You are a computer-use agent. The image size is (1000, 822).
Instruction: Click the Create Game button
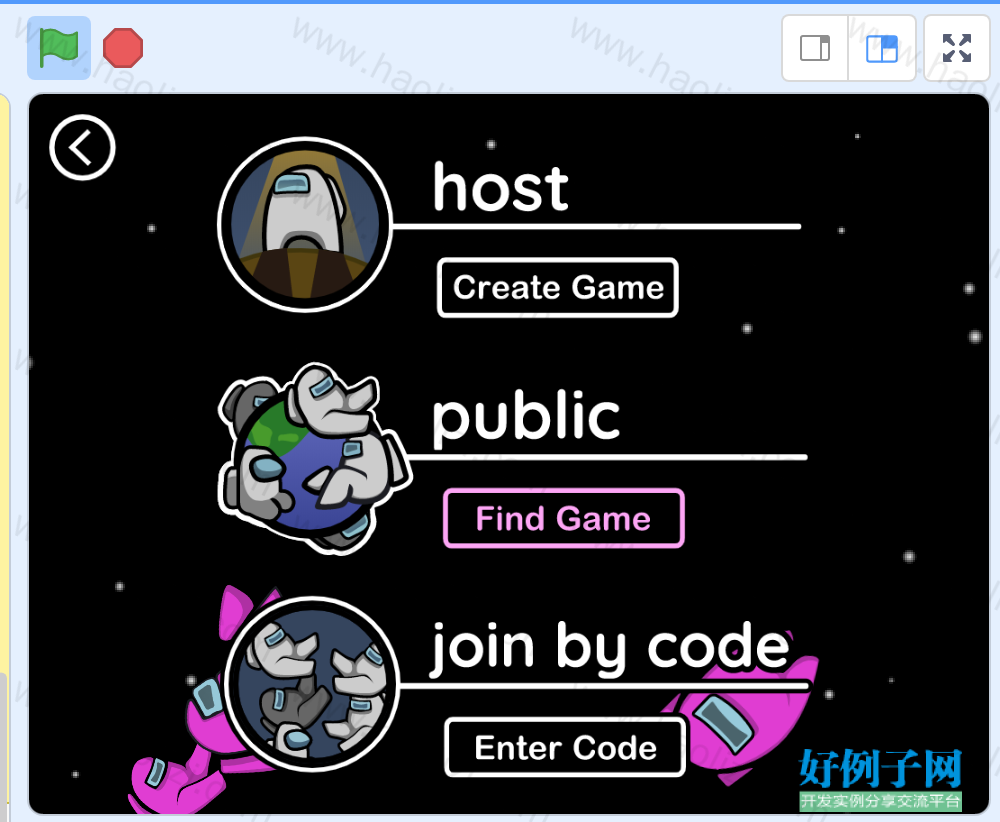coord(558,288)
